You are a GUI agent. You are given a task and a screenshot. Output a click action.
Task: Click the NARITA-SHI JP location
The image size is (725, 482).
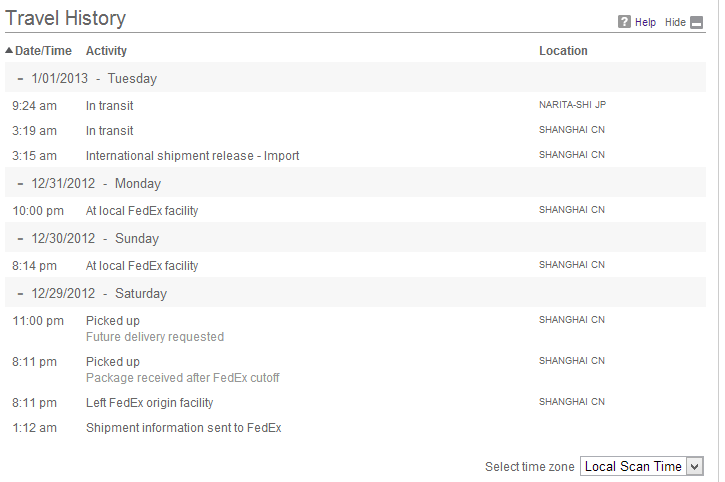(572, 105)
